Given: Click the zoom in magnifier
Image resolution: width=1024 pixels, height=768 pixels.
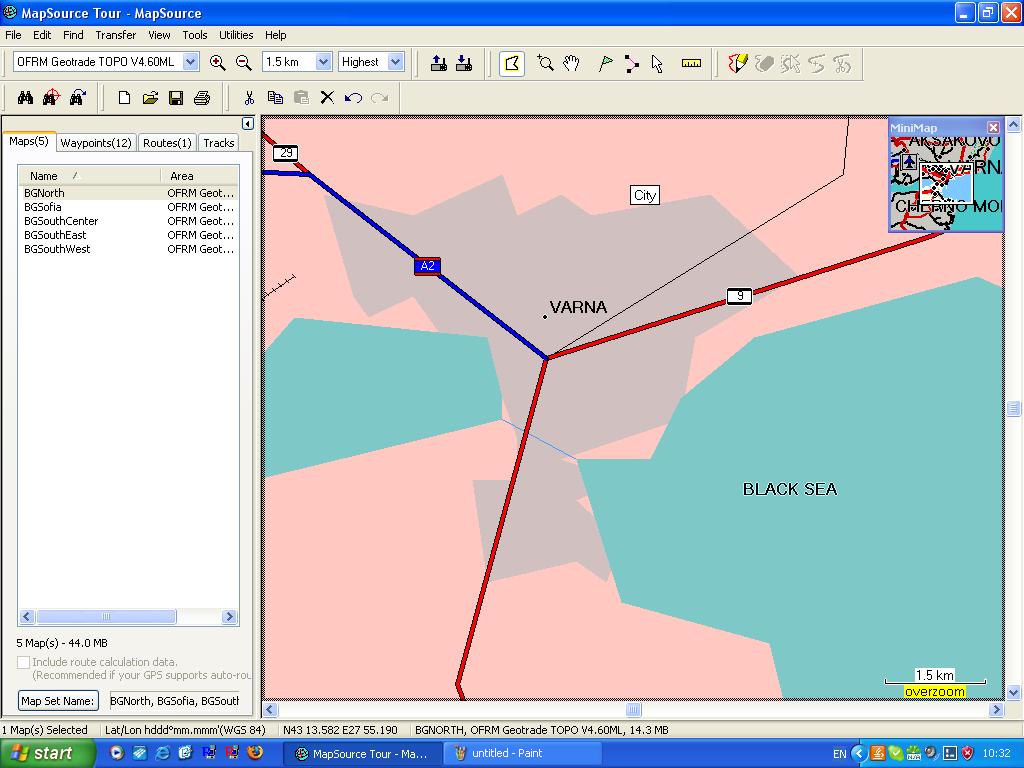Looking at the screenshot, I should pyautogui.click(x=217, y=62).
